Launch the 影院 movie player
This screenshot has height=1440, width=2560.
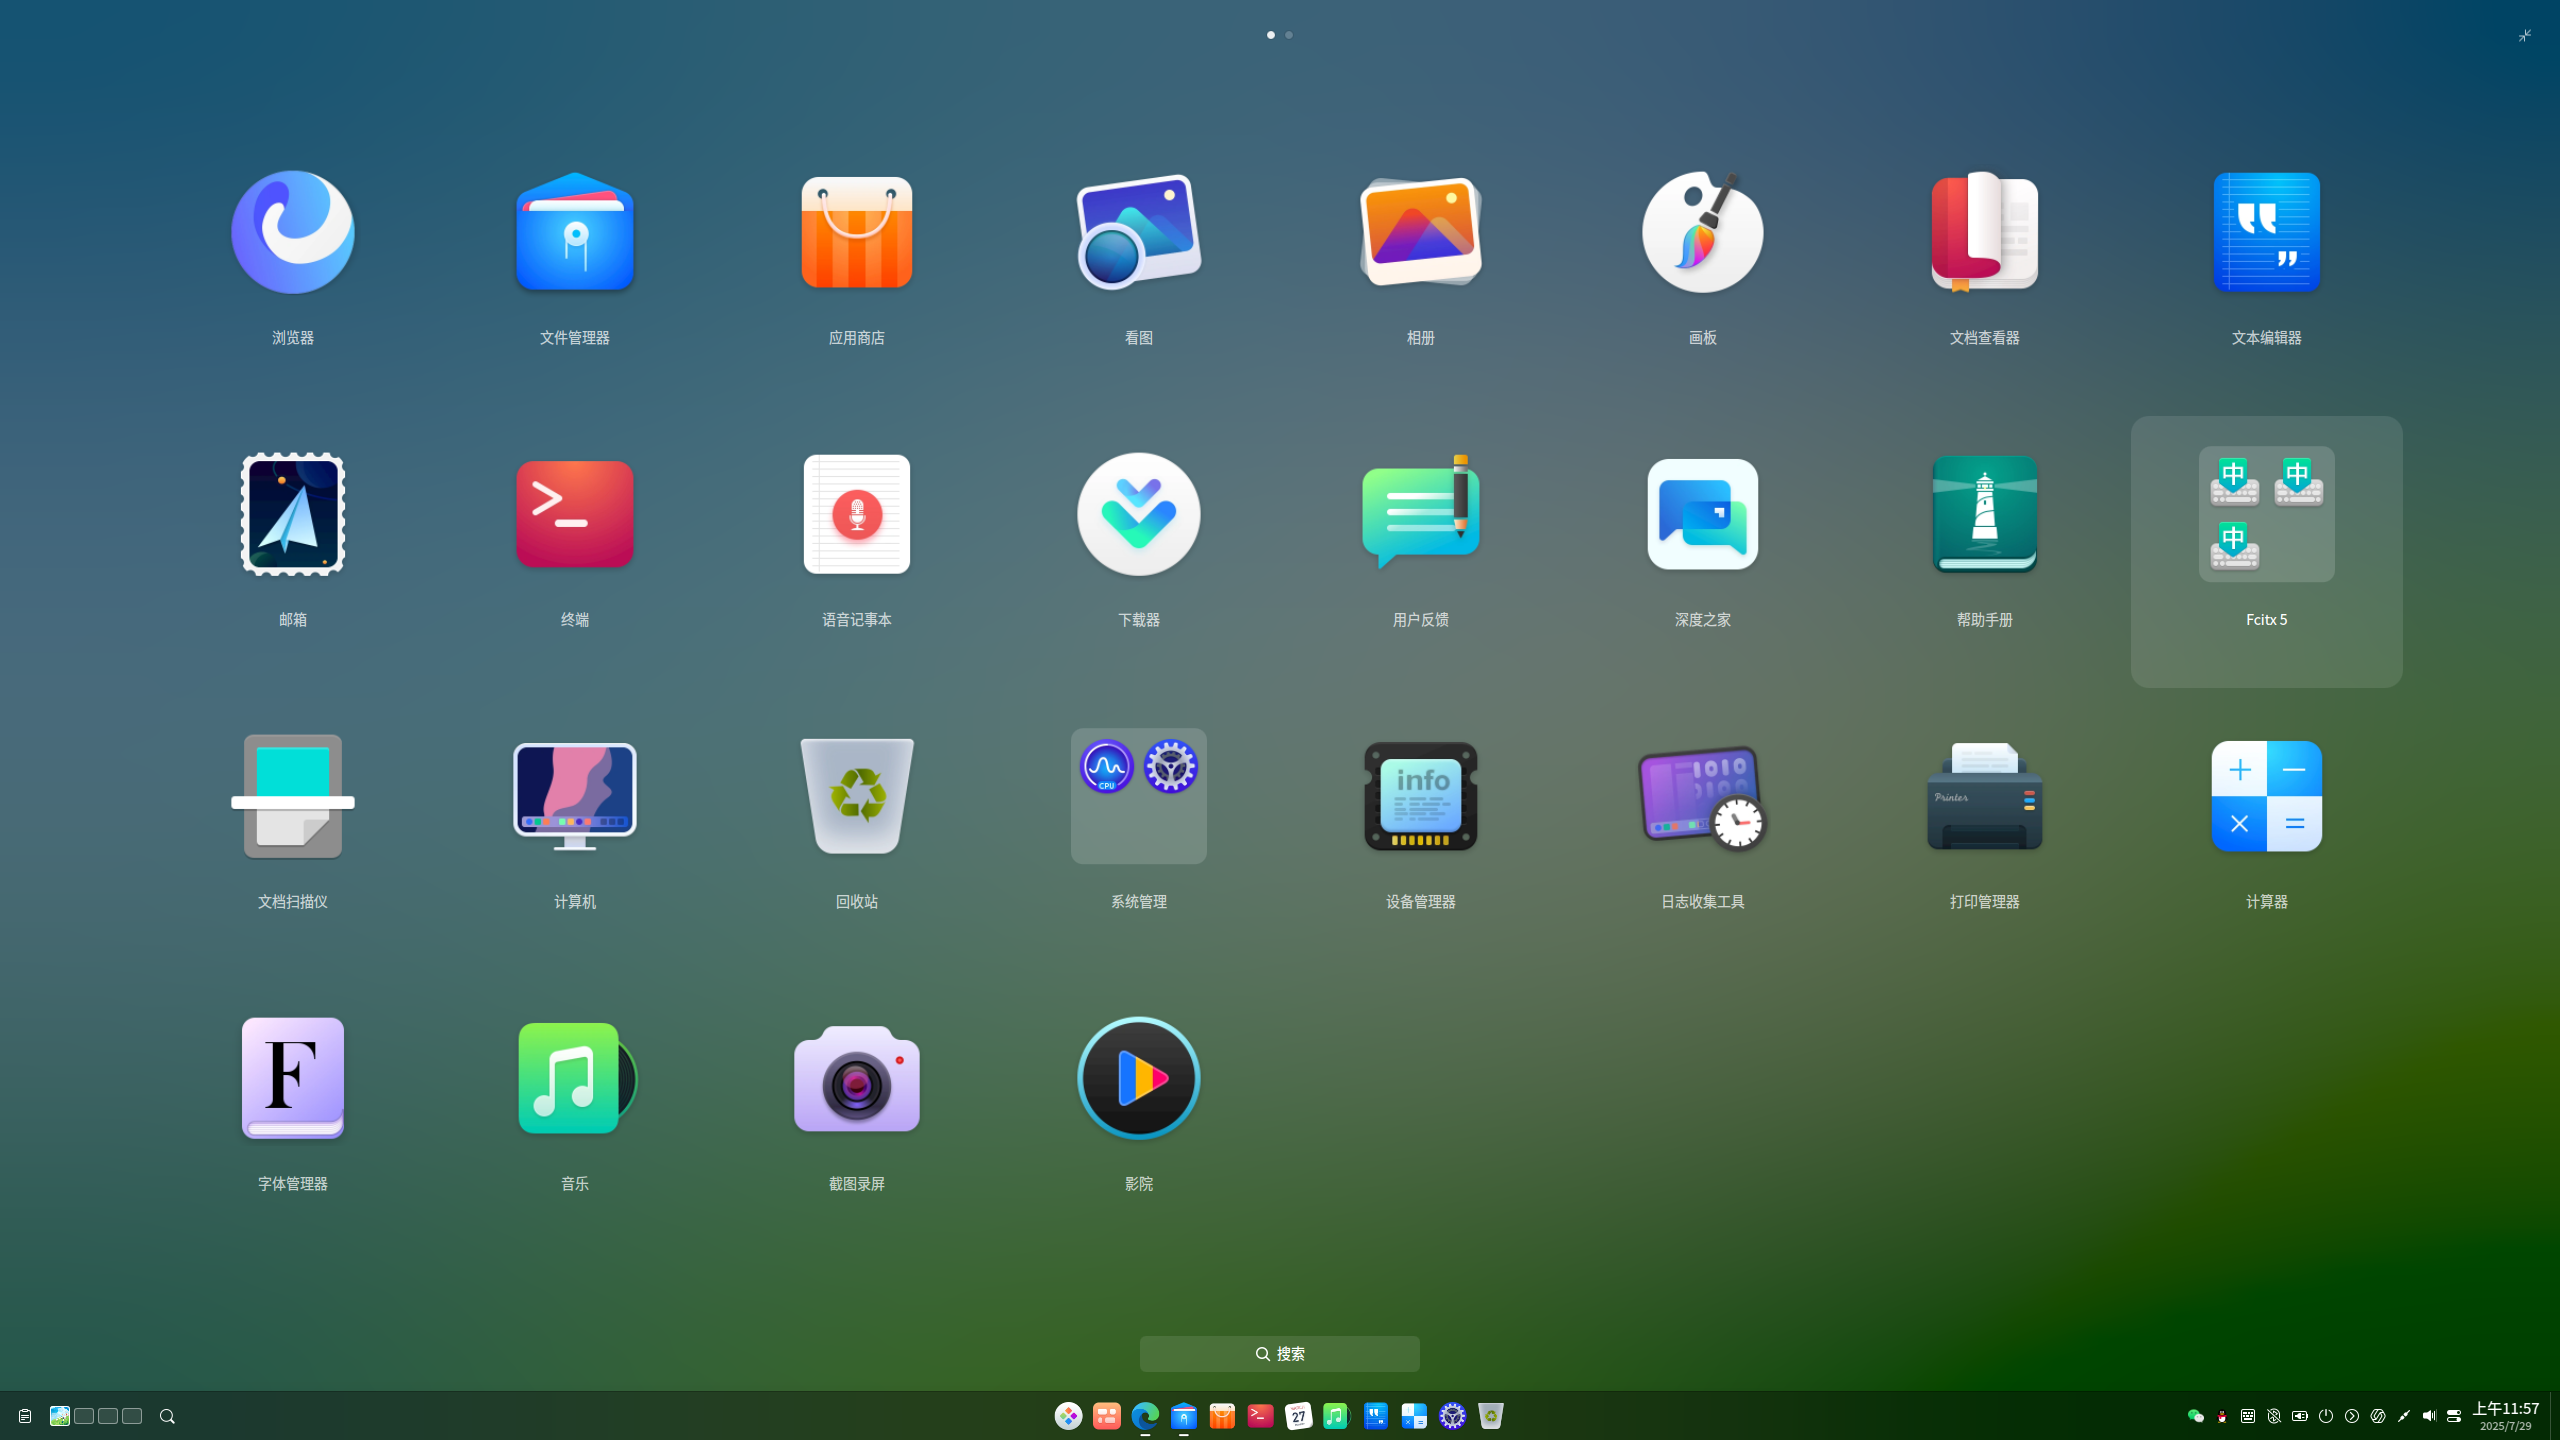pos(1138,1078)
